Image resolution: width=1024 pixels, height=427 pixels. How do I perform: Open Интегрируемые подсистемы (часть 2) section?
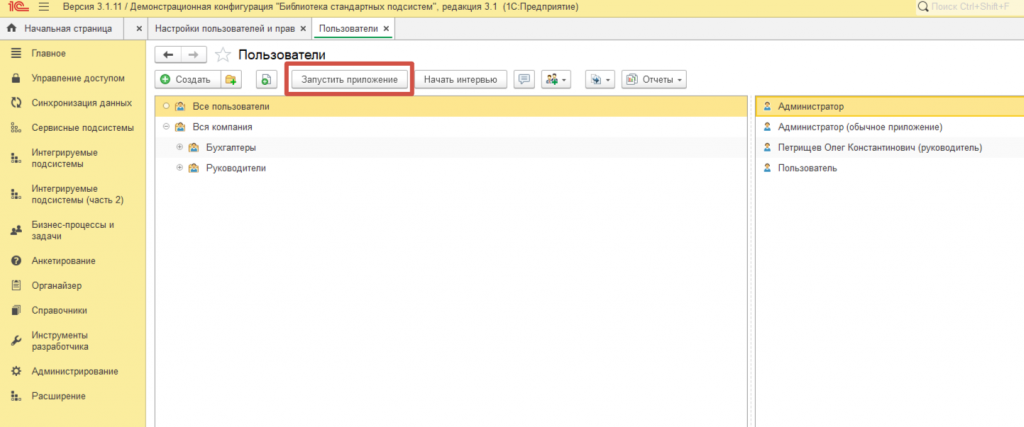[x=77, y=194]
